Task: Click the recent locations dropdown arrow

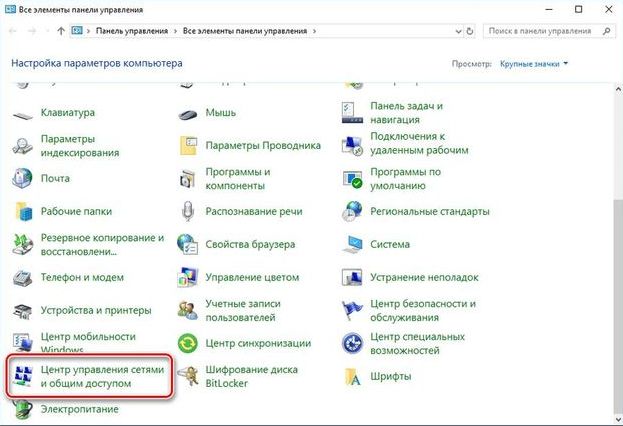Action: [47, 31]
